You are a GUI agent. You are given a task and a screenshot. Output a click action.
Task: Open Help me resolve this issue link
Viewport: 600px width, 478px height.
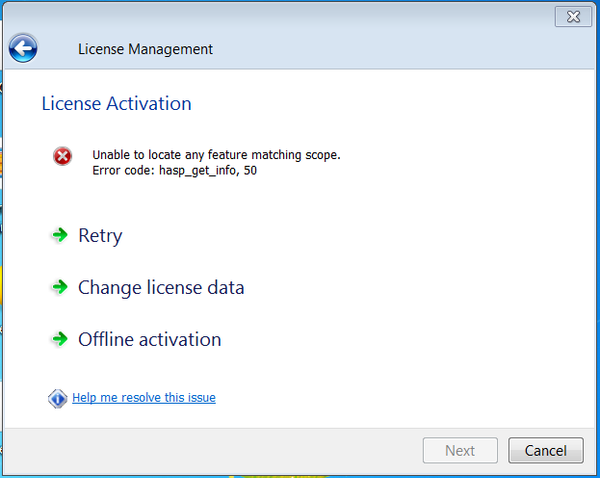coord(144,398)
